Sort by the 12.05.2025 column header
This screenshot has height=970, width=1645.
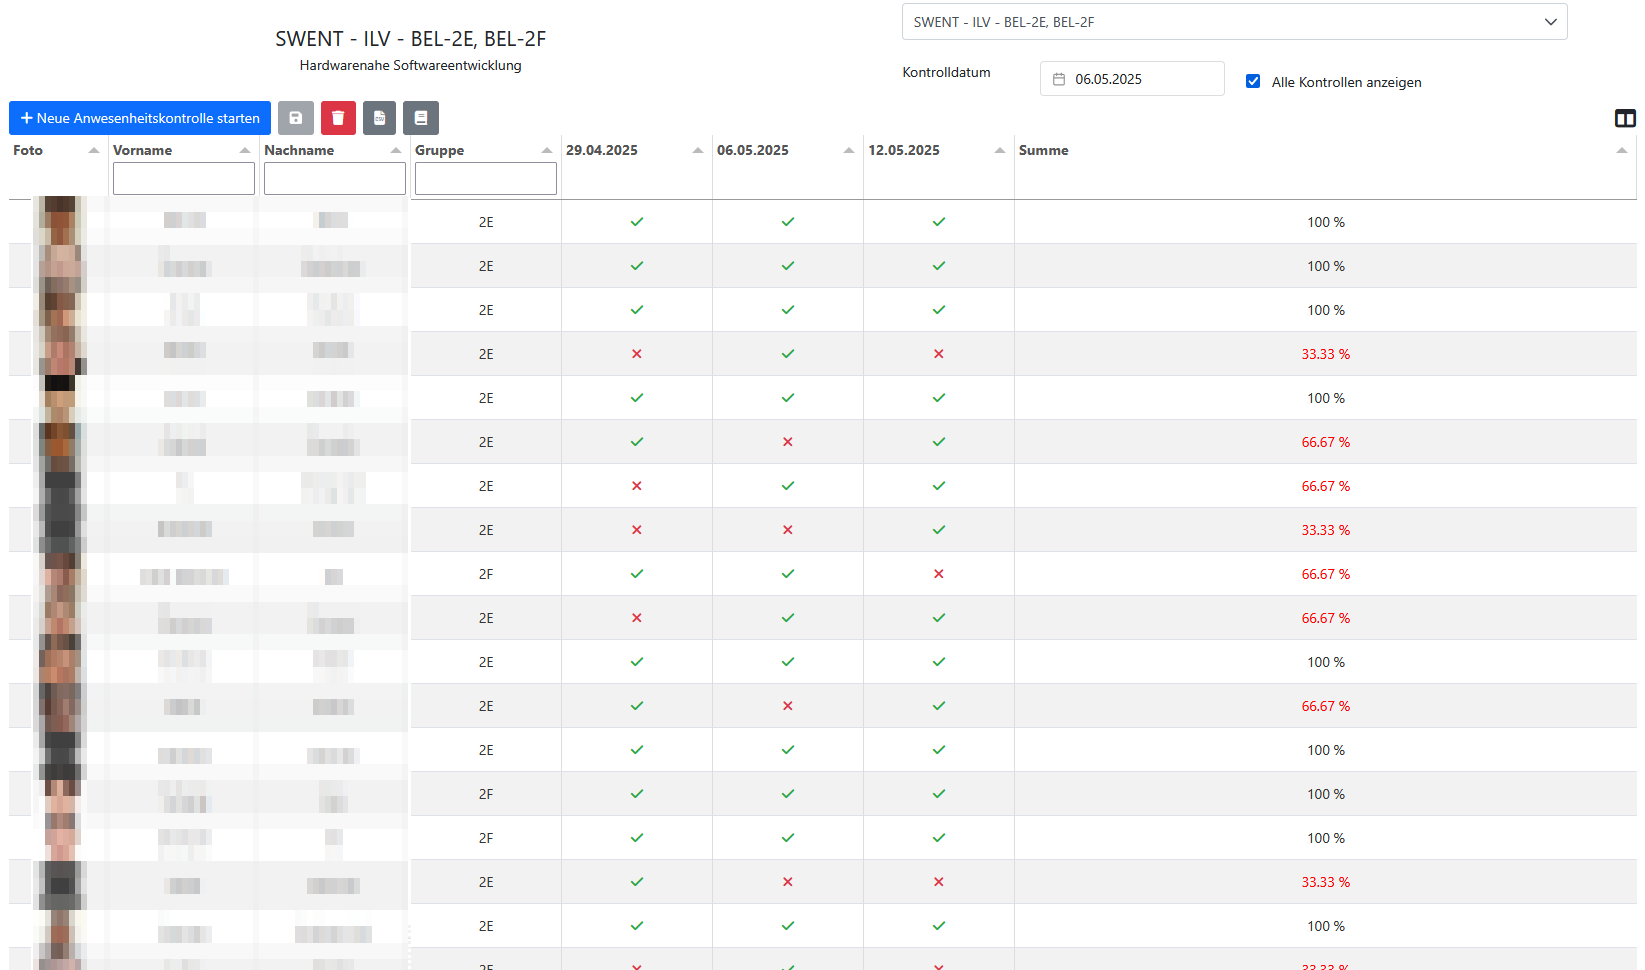[x=904, y=151]
